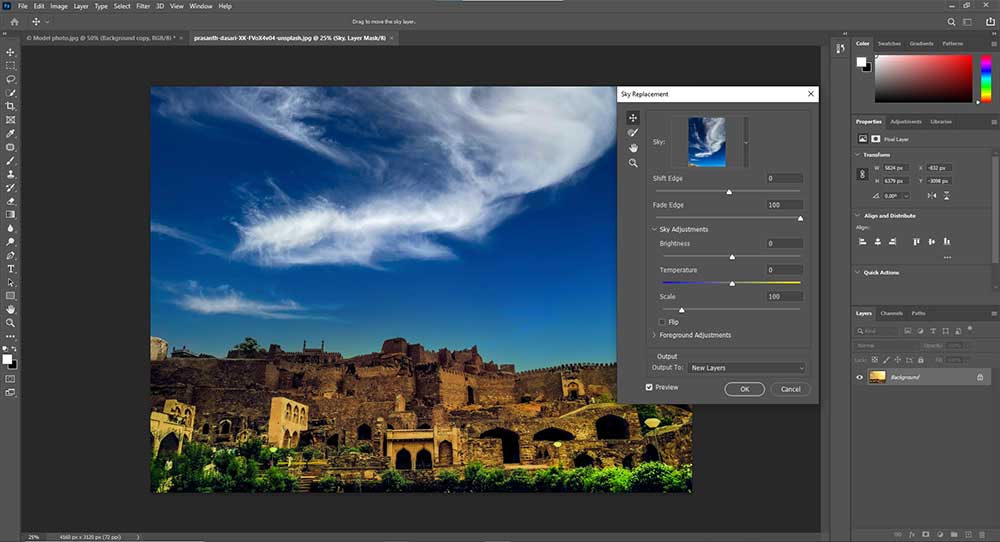The height and width of the screenshot is (542, 1000).
Task: Select the Frame tool
Action: [x=10, y=120]
